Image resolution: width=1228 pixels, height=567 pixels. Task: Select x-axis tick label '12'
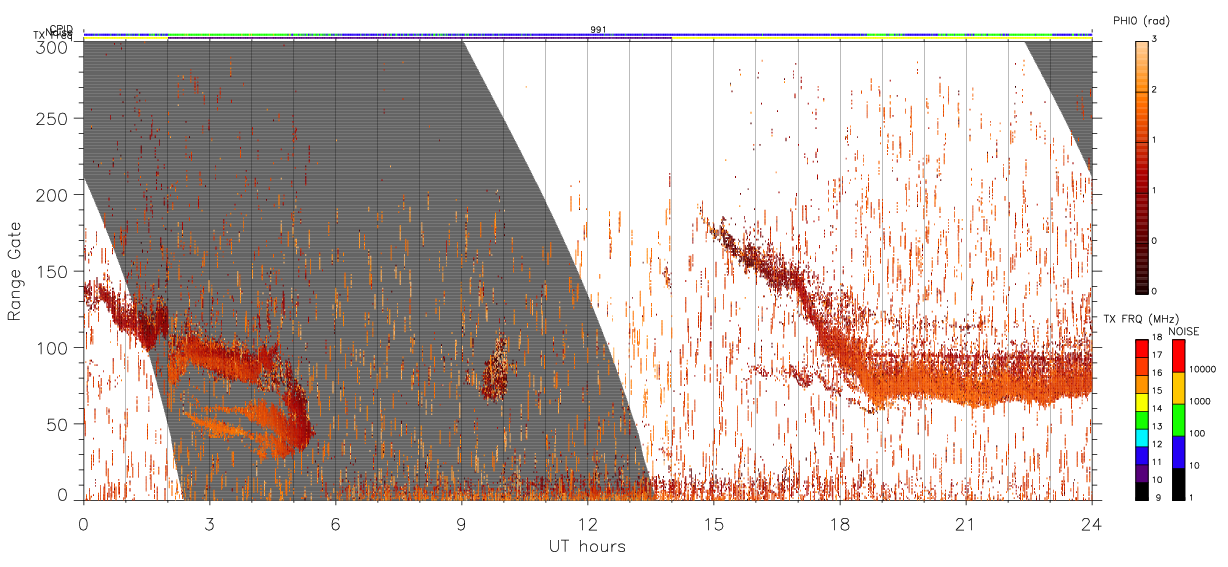pos(587,524)
